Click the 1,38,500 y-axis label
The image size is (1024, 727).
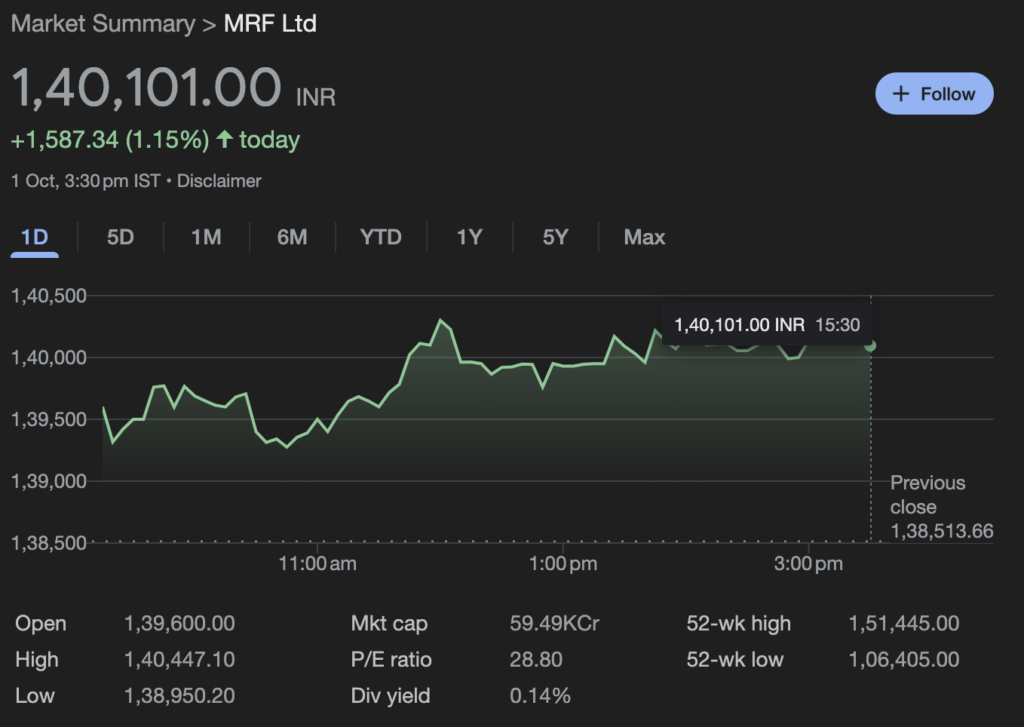pos(49,543)
